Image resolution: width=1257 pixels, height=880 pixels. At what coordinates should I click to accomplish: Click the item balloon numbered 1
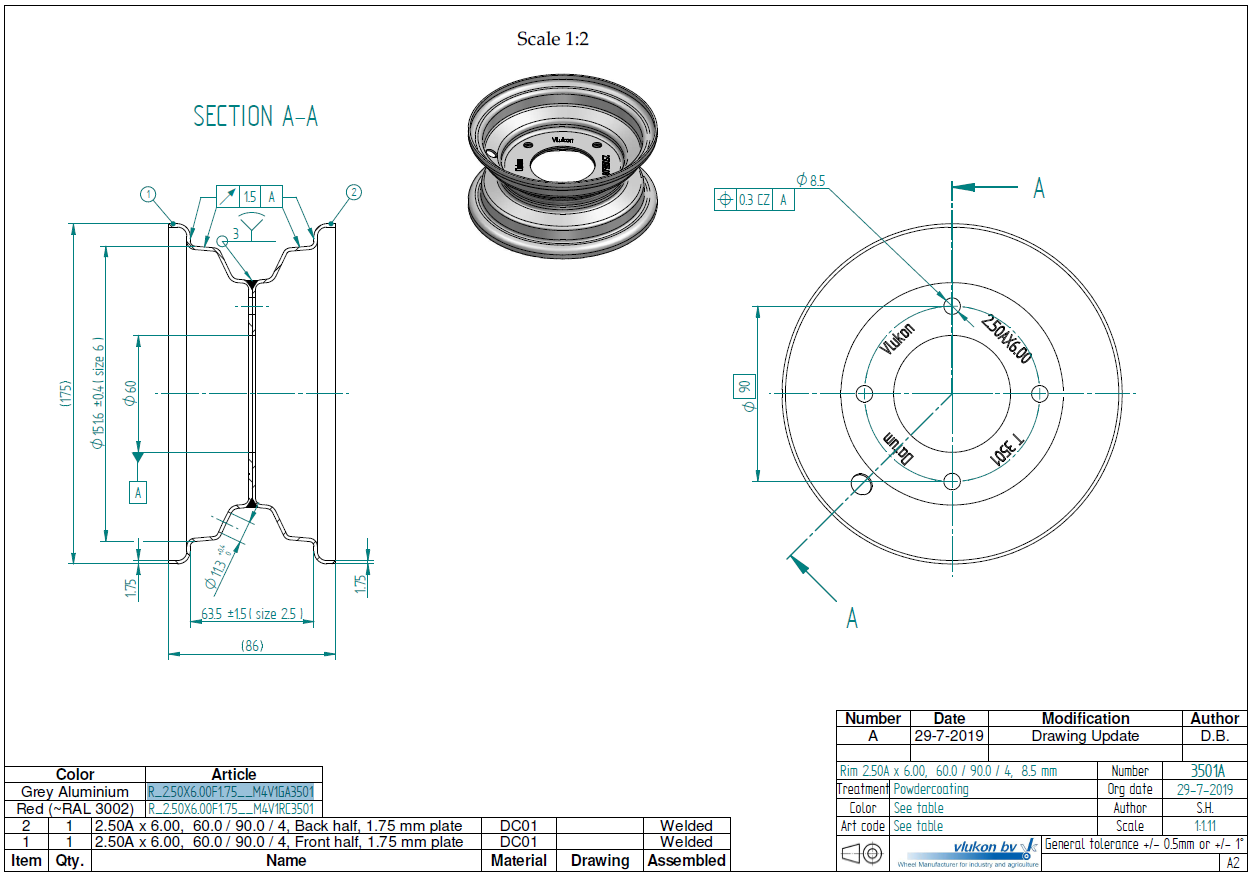click(x=149, y=194)
